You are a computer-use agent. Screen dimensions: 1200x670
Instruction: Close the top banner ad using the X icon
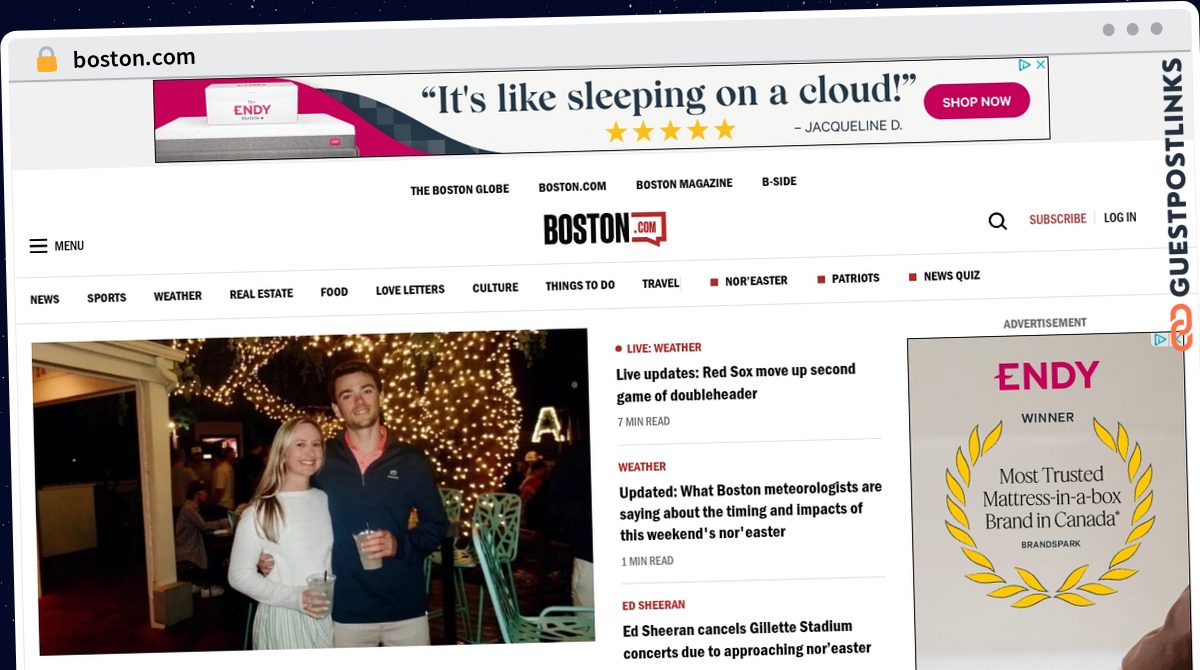click(x=1040, y=65)
